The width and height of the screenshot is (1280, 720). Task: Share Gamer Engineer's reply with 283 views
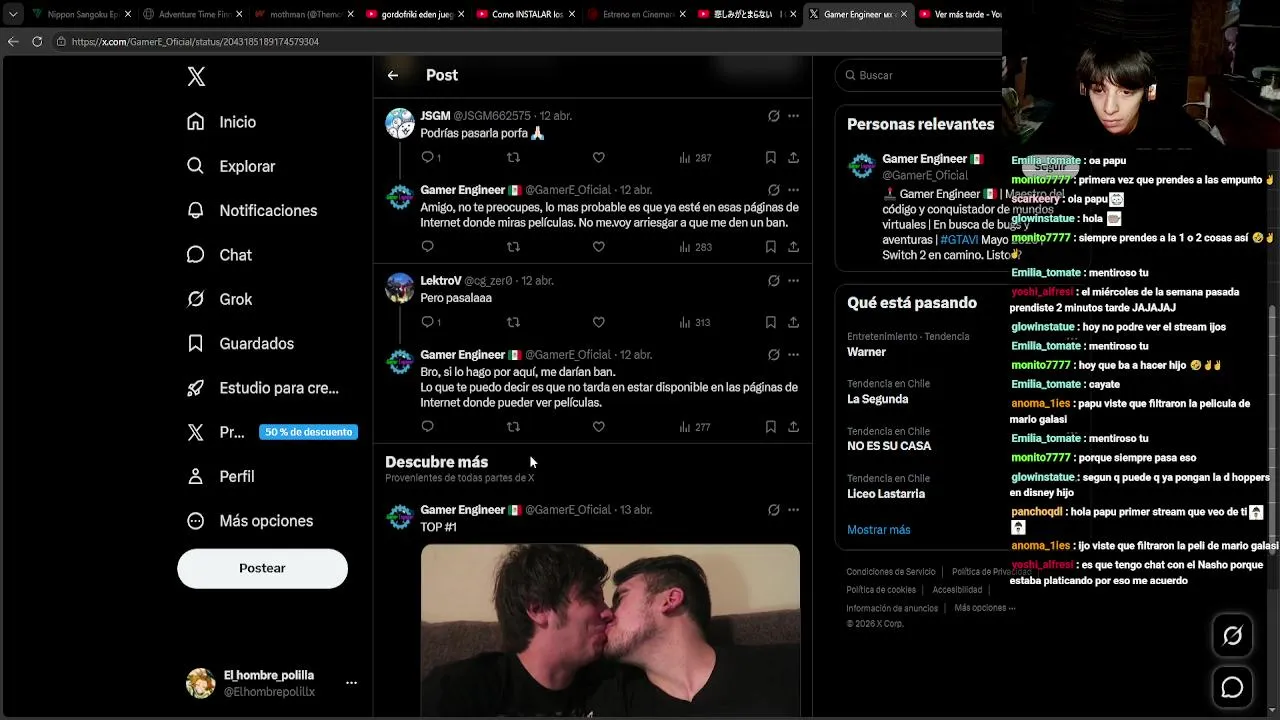coord(793,246)
